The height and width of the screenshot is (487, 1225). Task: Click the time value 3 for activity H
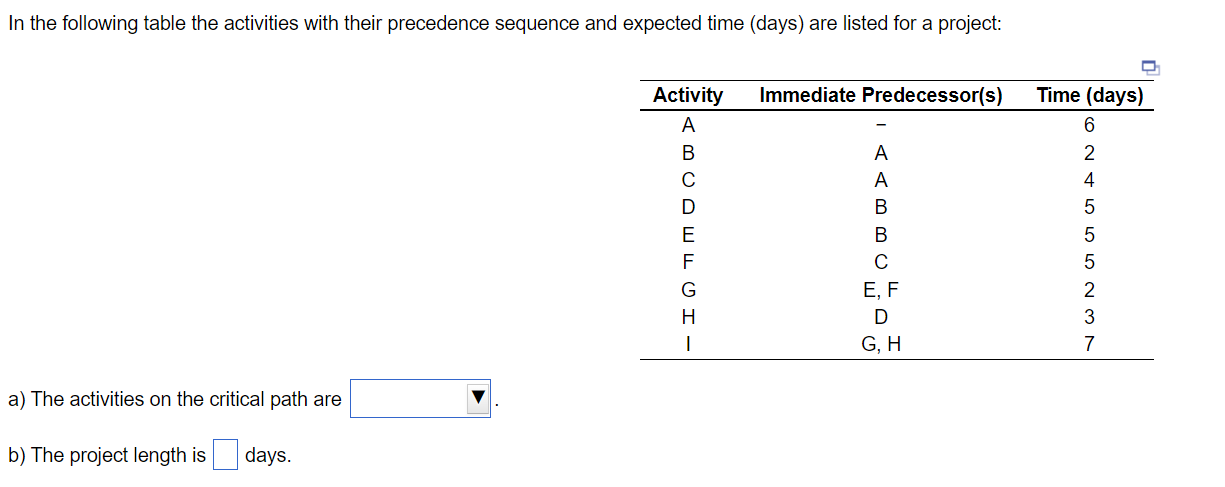tap(1090, 318)
